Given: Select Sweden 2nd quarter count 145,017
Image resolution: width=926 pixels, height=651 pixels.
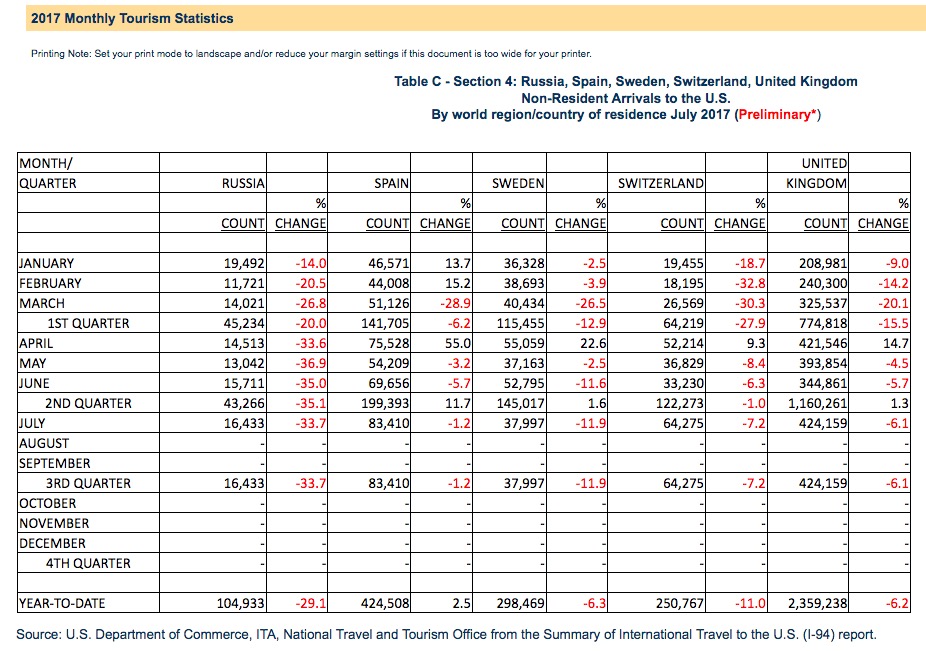Looking at the screenshot, I should click(520, 403).
